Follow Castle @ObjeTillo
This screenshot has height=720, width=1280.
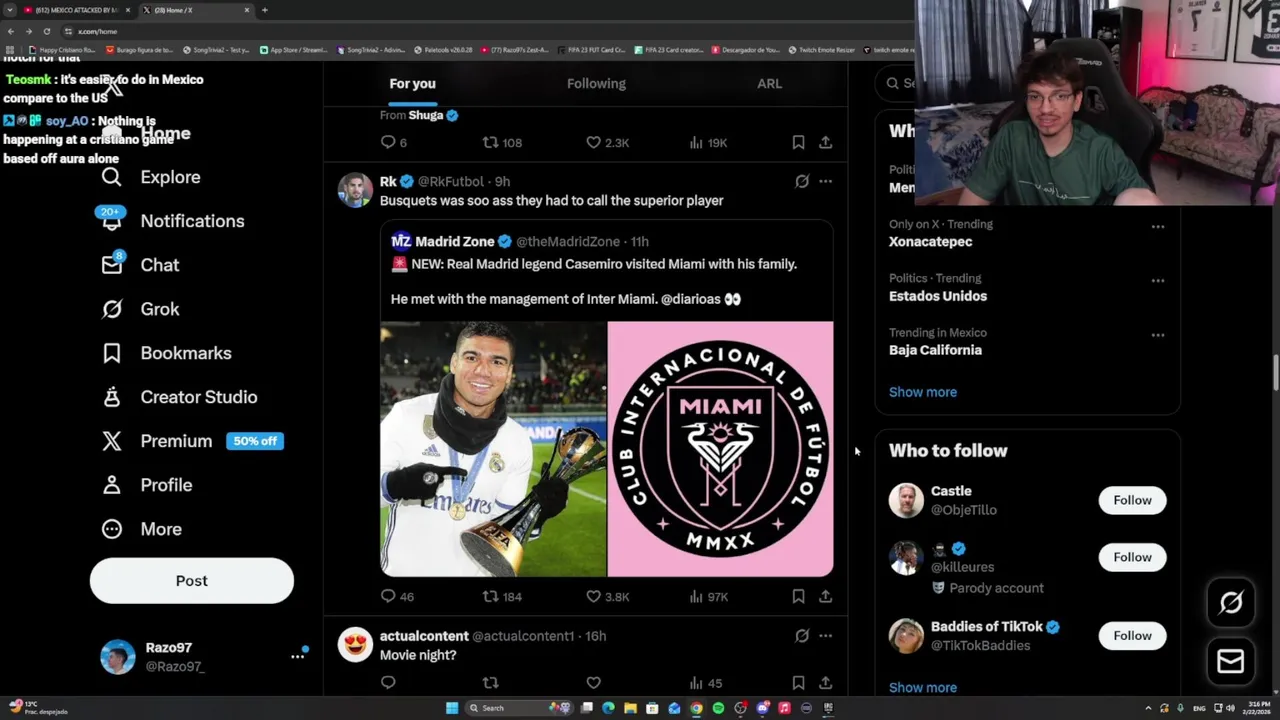click(x=1132, y=500)
